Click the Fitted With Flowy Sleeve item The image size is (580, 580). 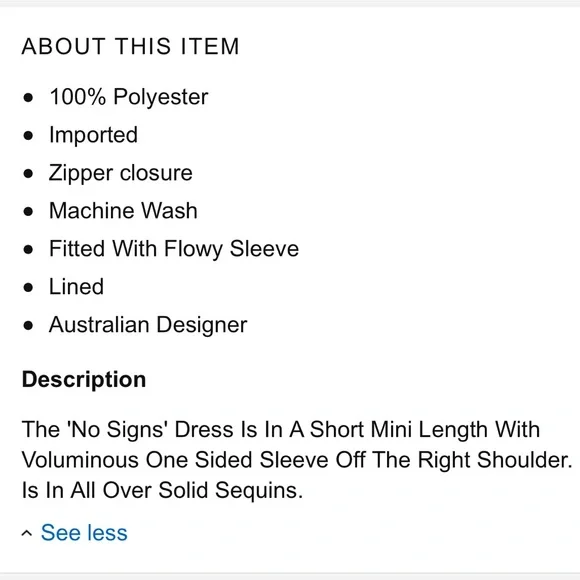tap(174, 249)
